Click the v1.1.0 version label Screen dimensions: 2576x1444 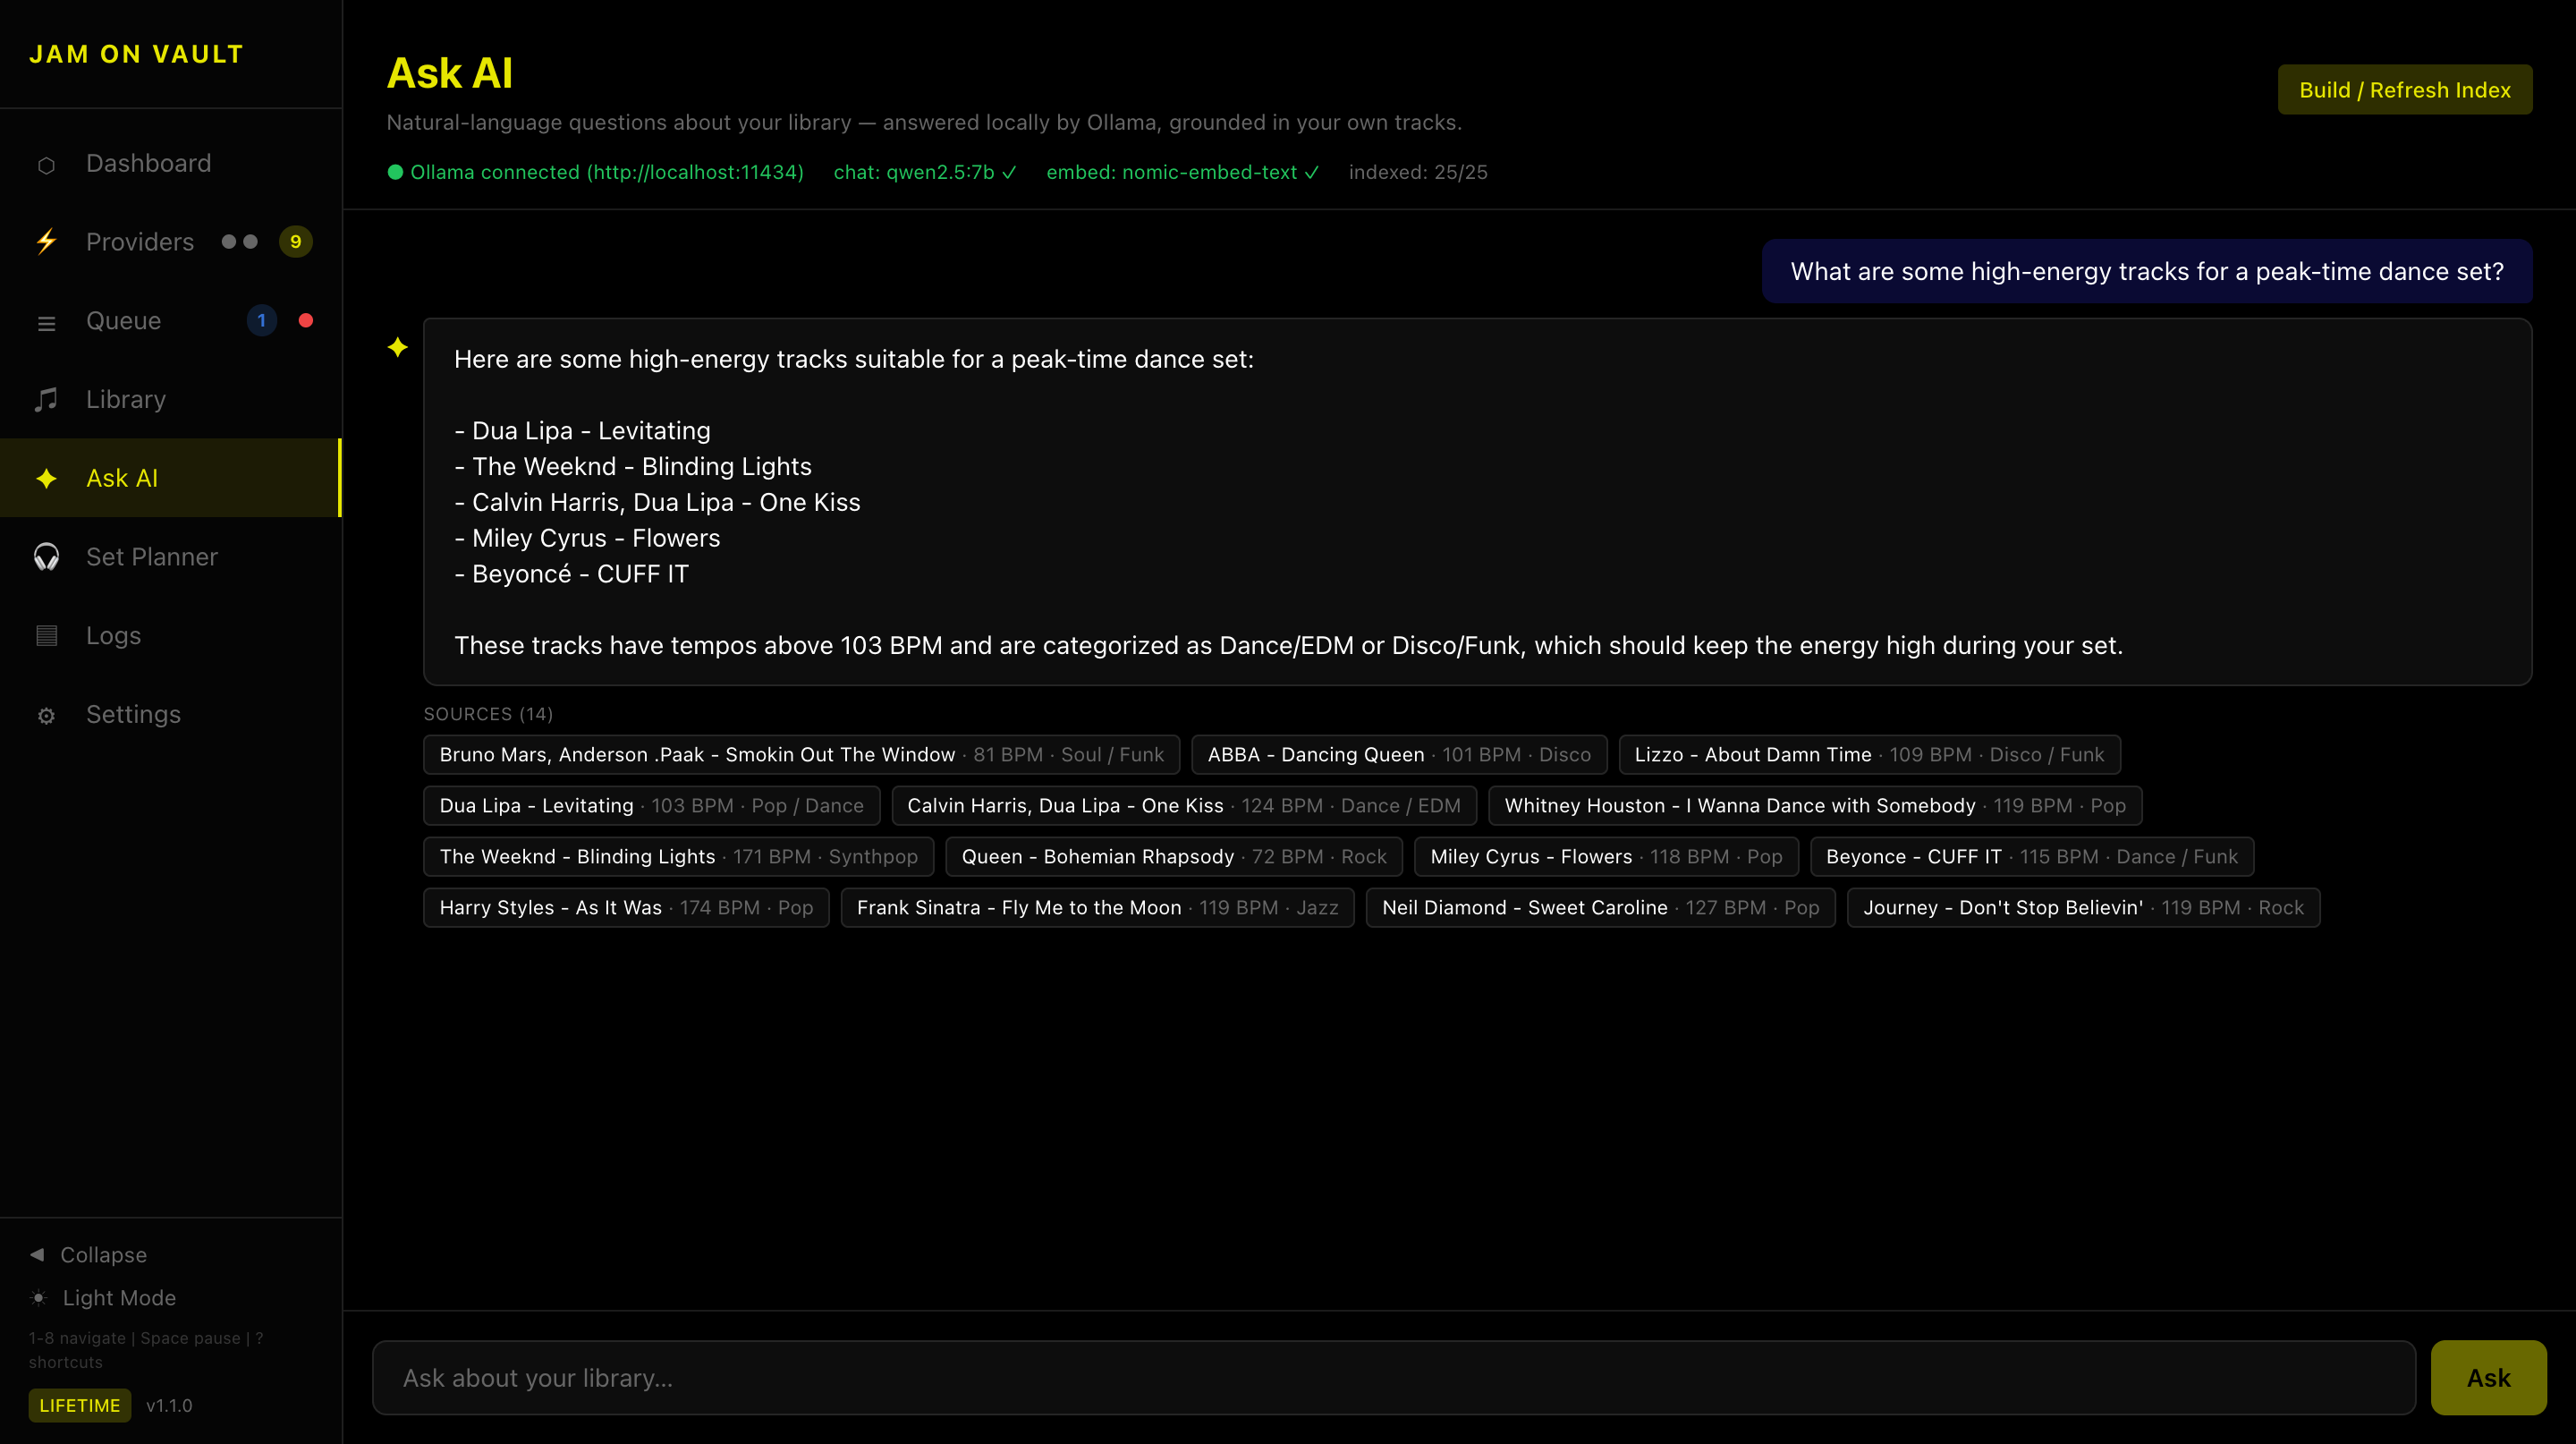pyautogui.click(x=169, y=1405)
